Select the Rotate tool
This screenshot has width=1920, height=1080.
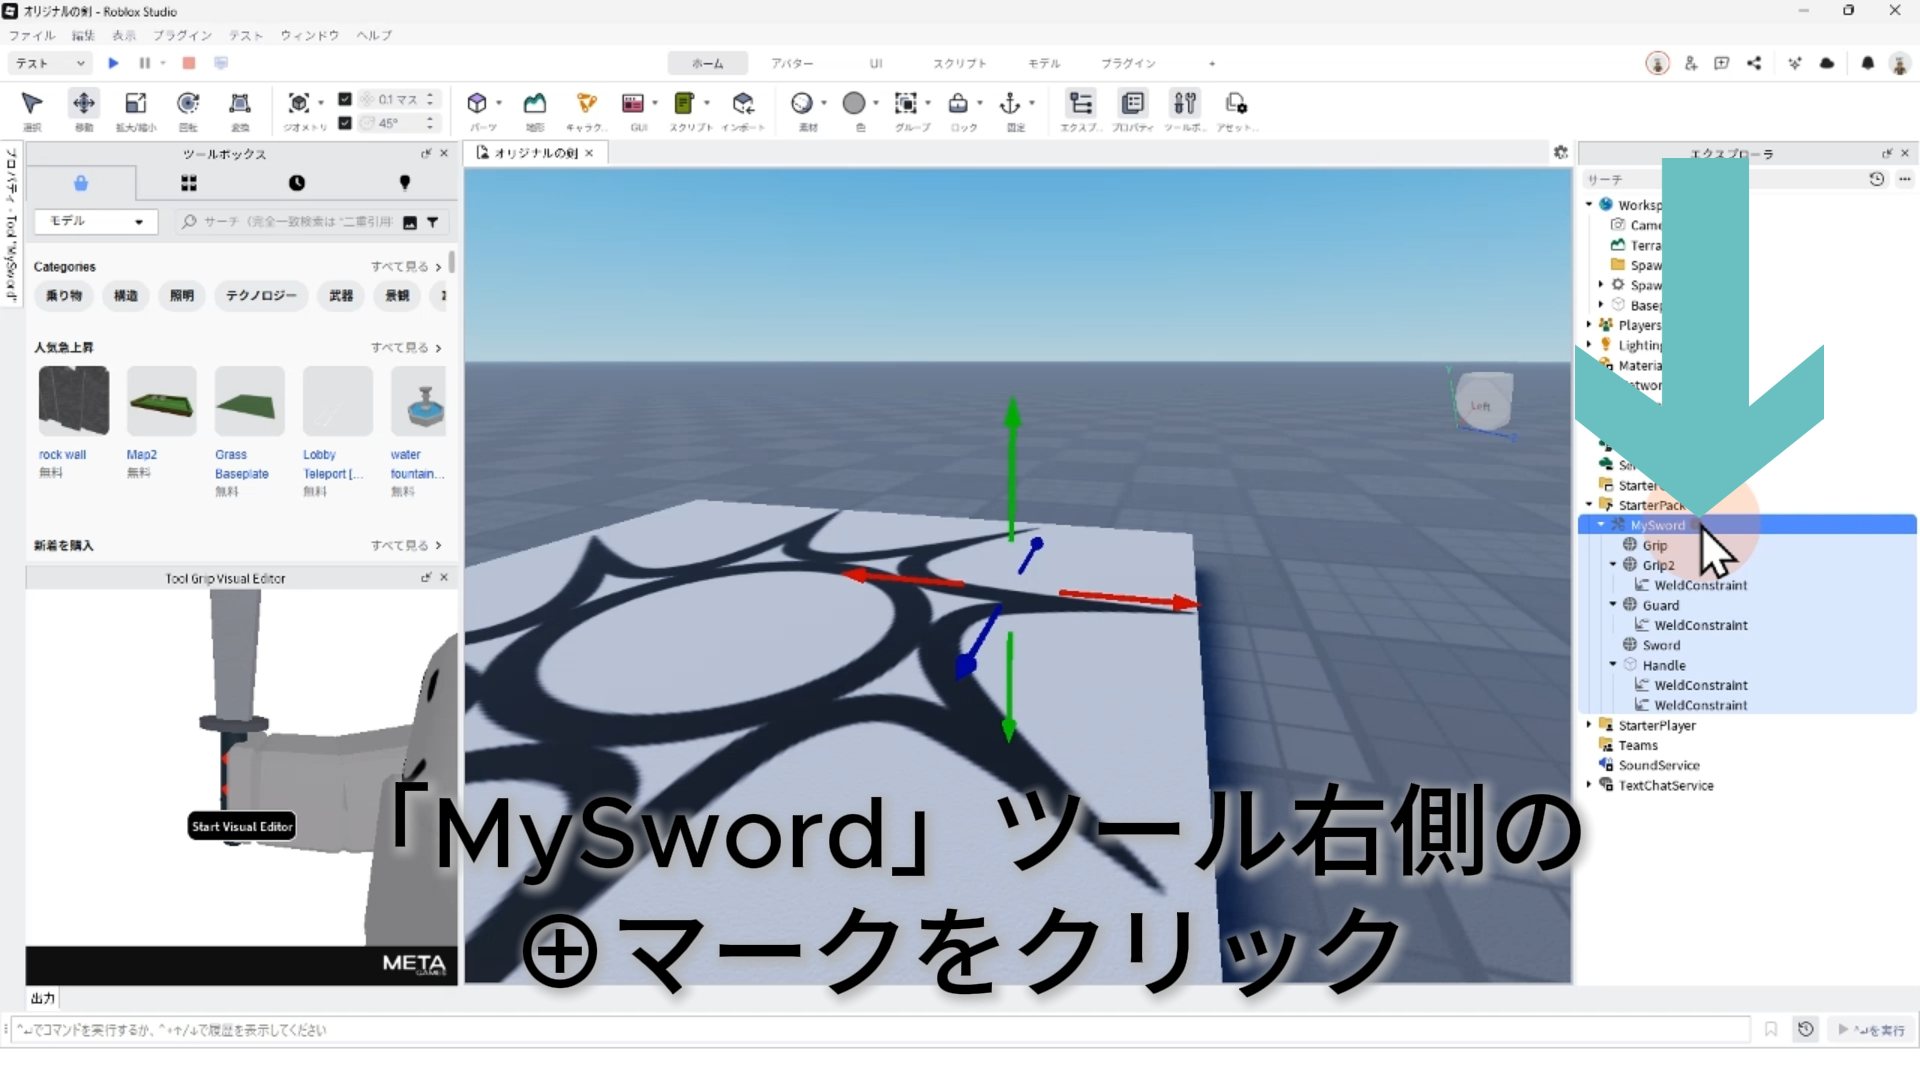[x=188, y=104]
